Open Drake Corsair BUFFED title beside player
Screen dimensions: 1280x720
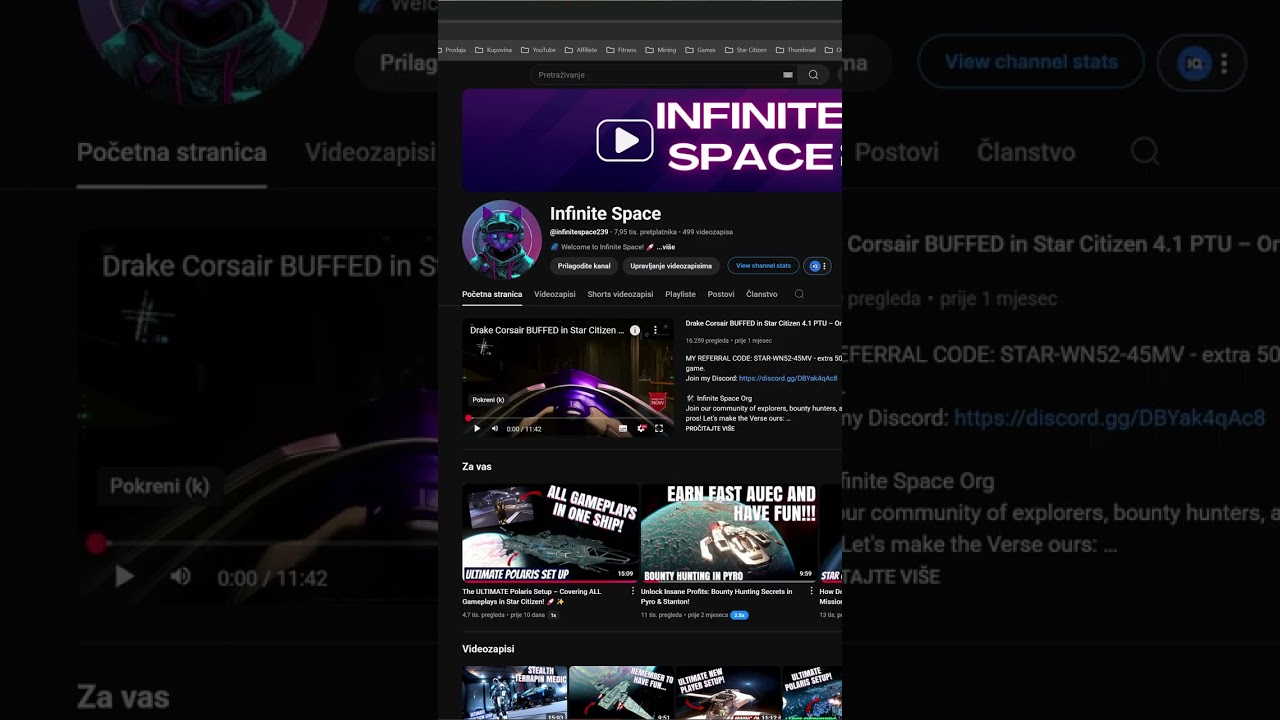(x=764, y=323)
